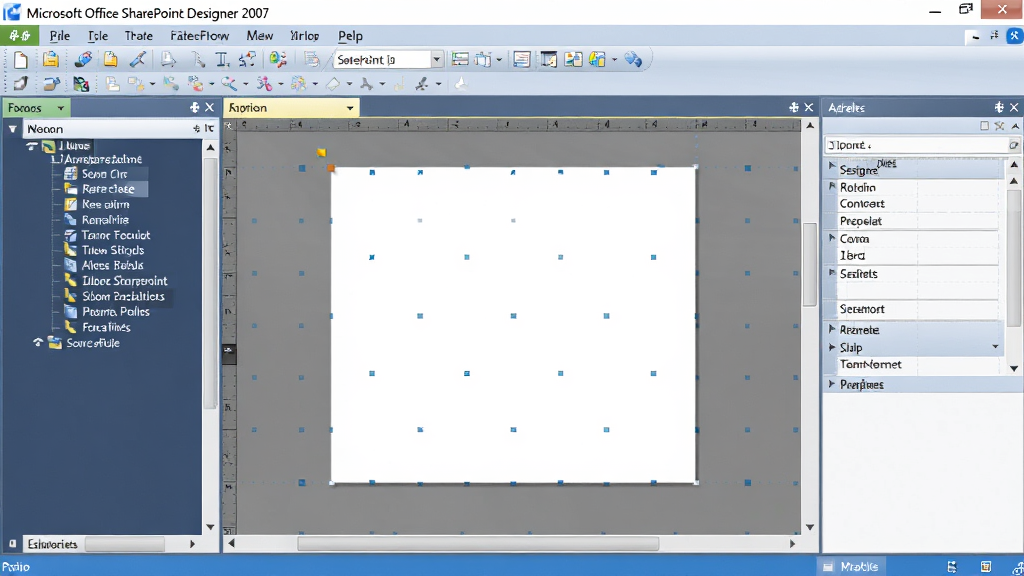The width and height of the screenshot is (1024, 576).
Task: Open the Pjle menu
Action: [x=59, y=36]
